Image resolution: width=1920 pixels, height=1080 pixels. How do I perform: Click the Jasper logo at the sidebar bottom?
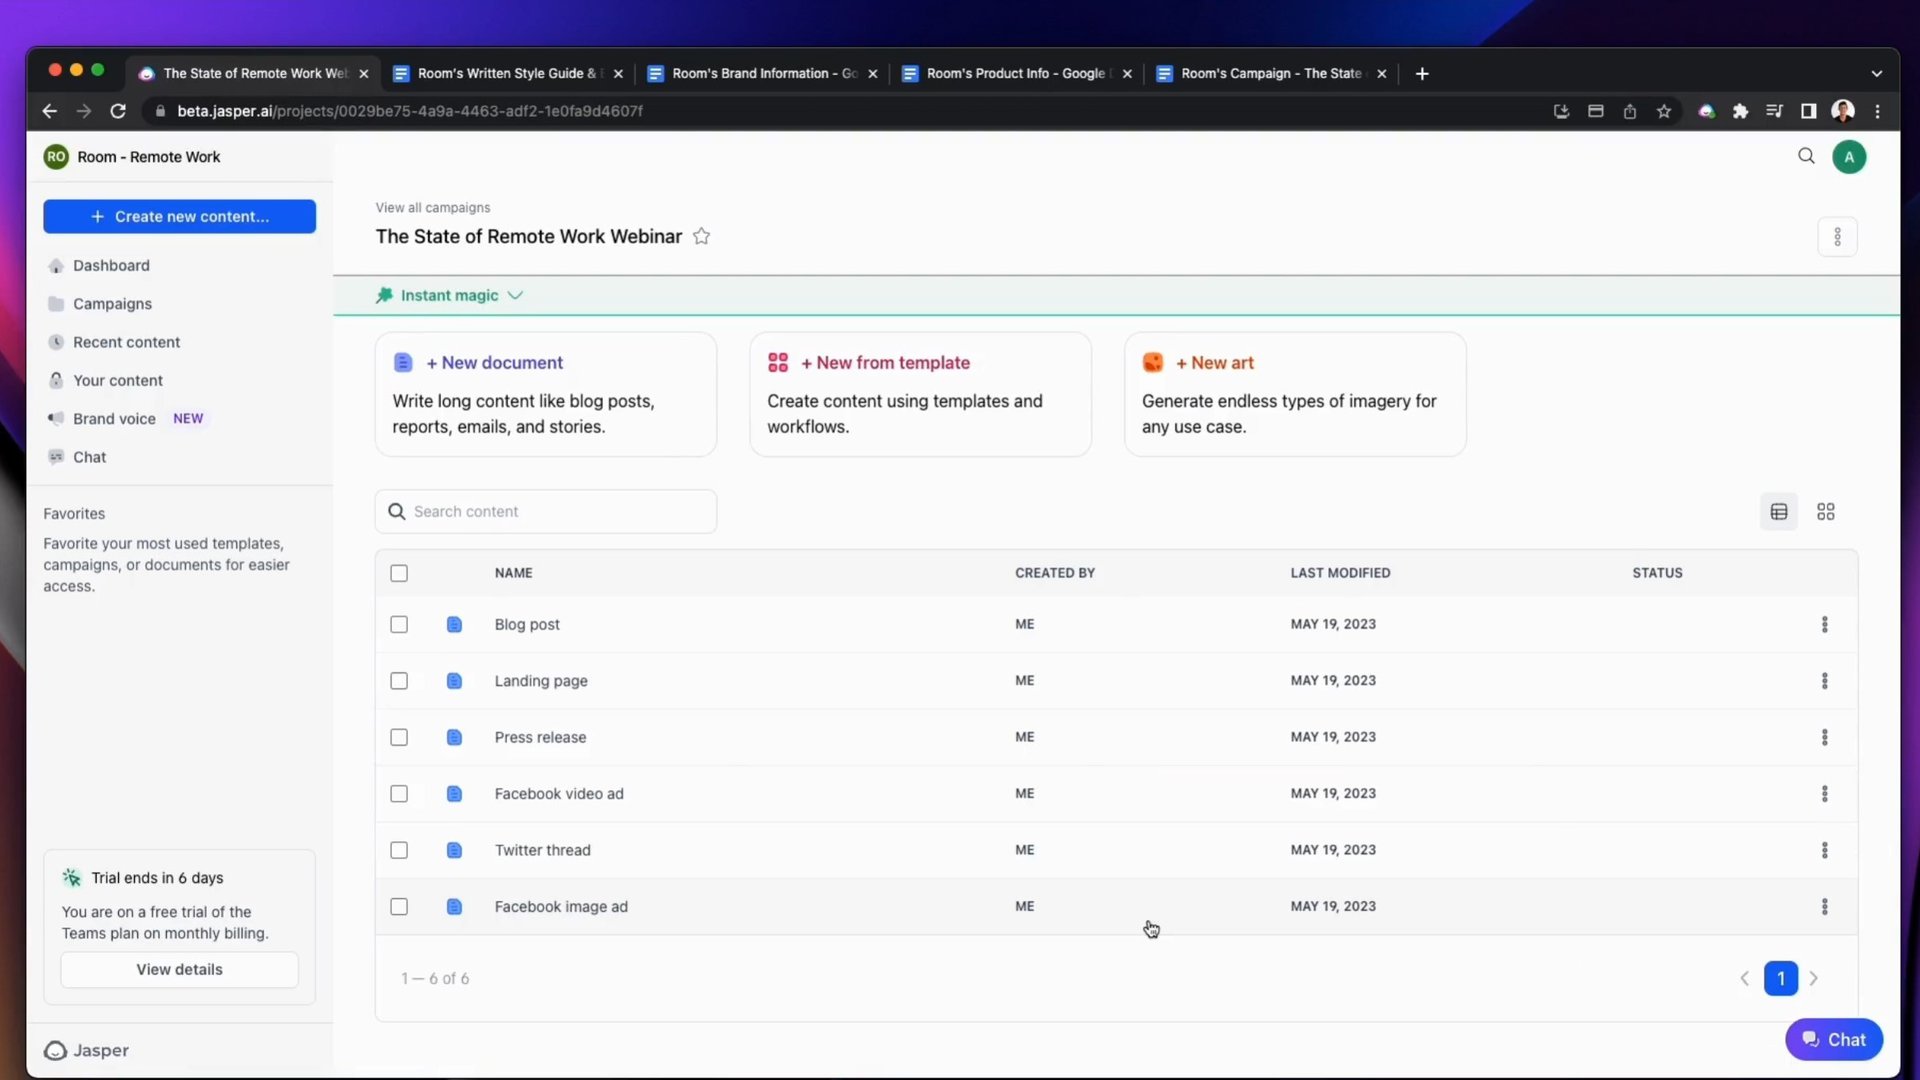pyautogui.click(x=86, y=1050)
